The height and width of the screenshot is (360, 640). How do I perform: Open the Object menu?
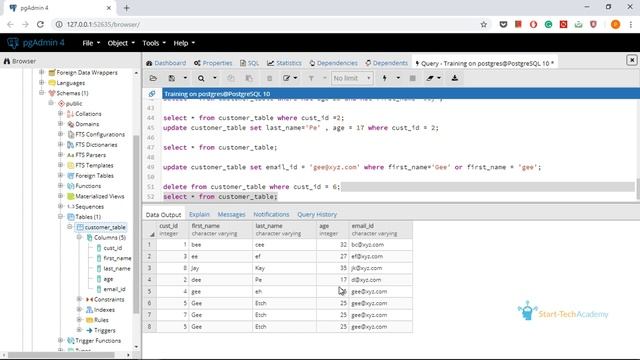[121, 43]
